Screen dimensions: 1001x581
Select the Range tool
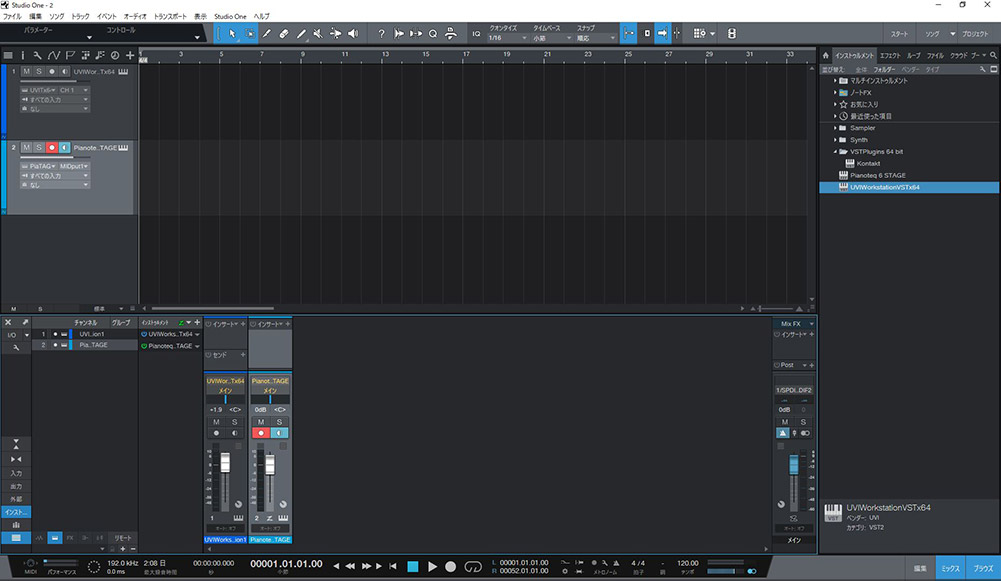click(250, 34)
